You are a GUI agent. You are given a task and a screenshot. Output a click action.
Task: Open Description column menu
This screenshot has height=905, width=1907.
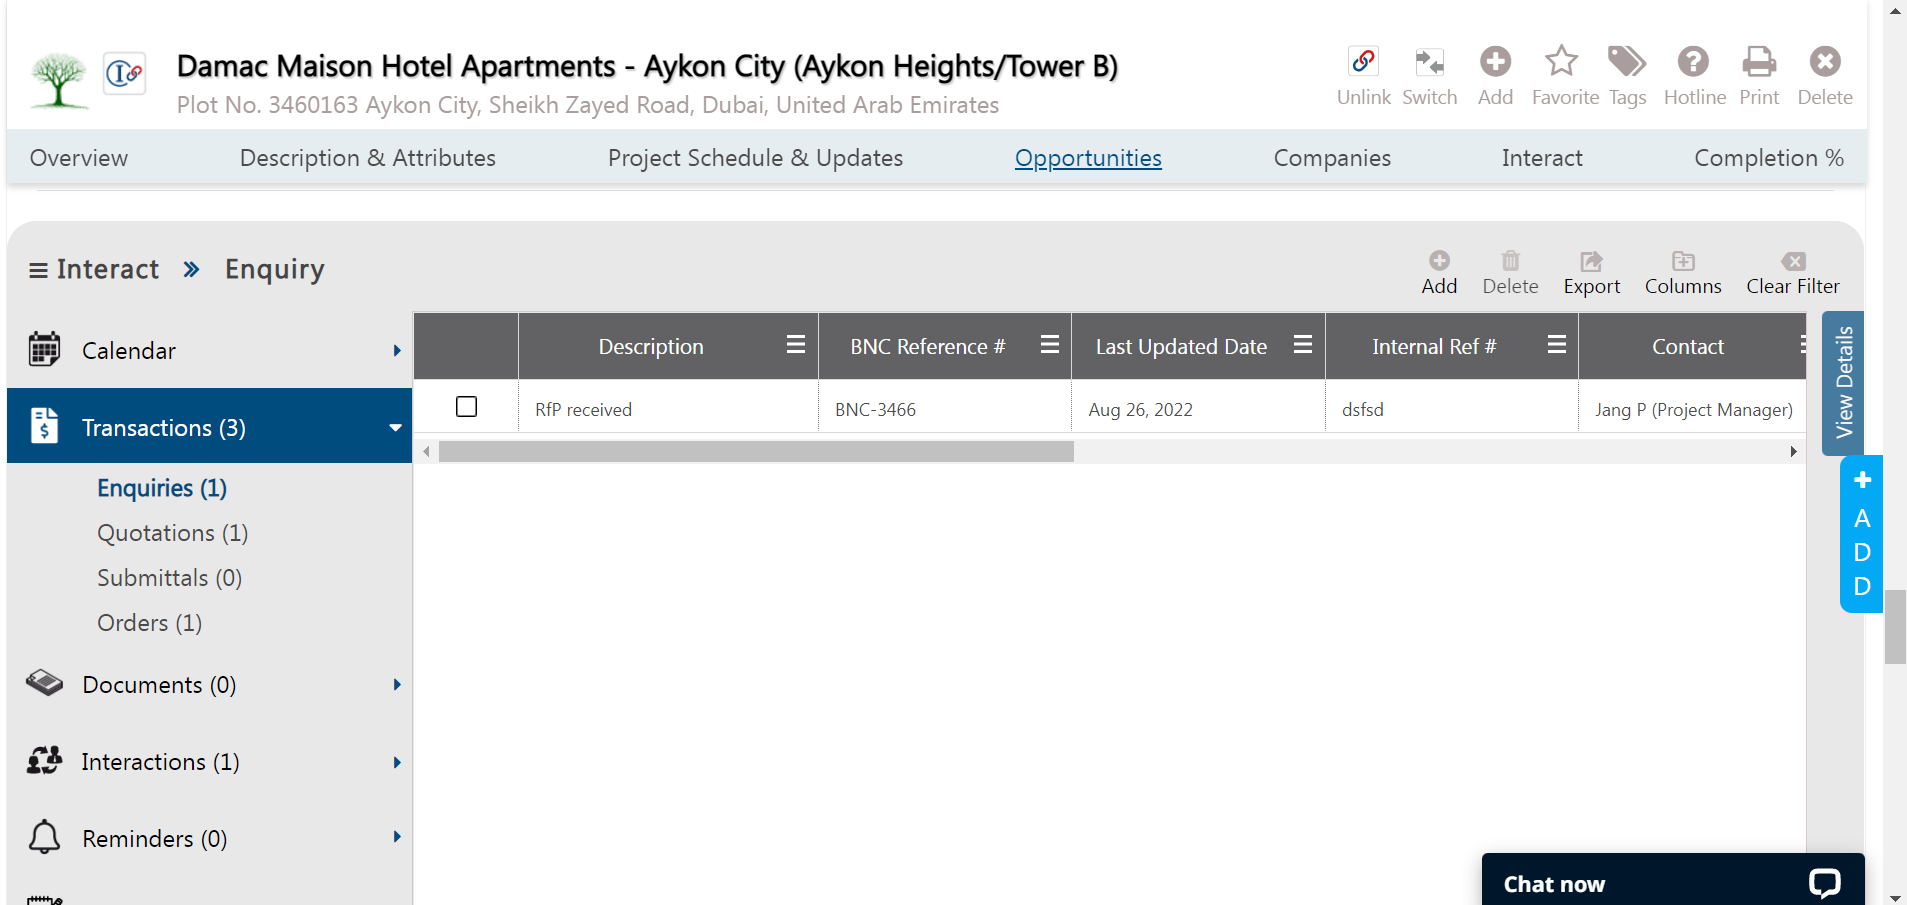tap(796, 345)
